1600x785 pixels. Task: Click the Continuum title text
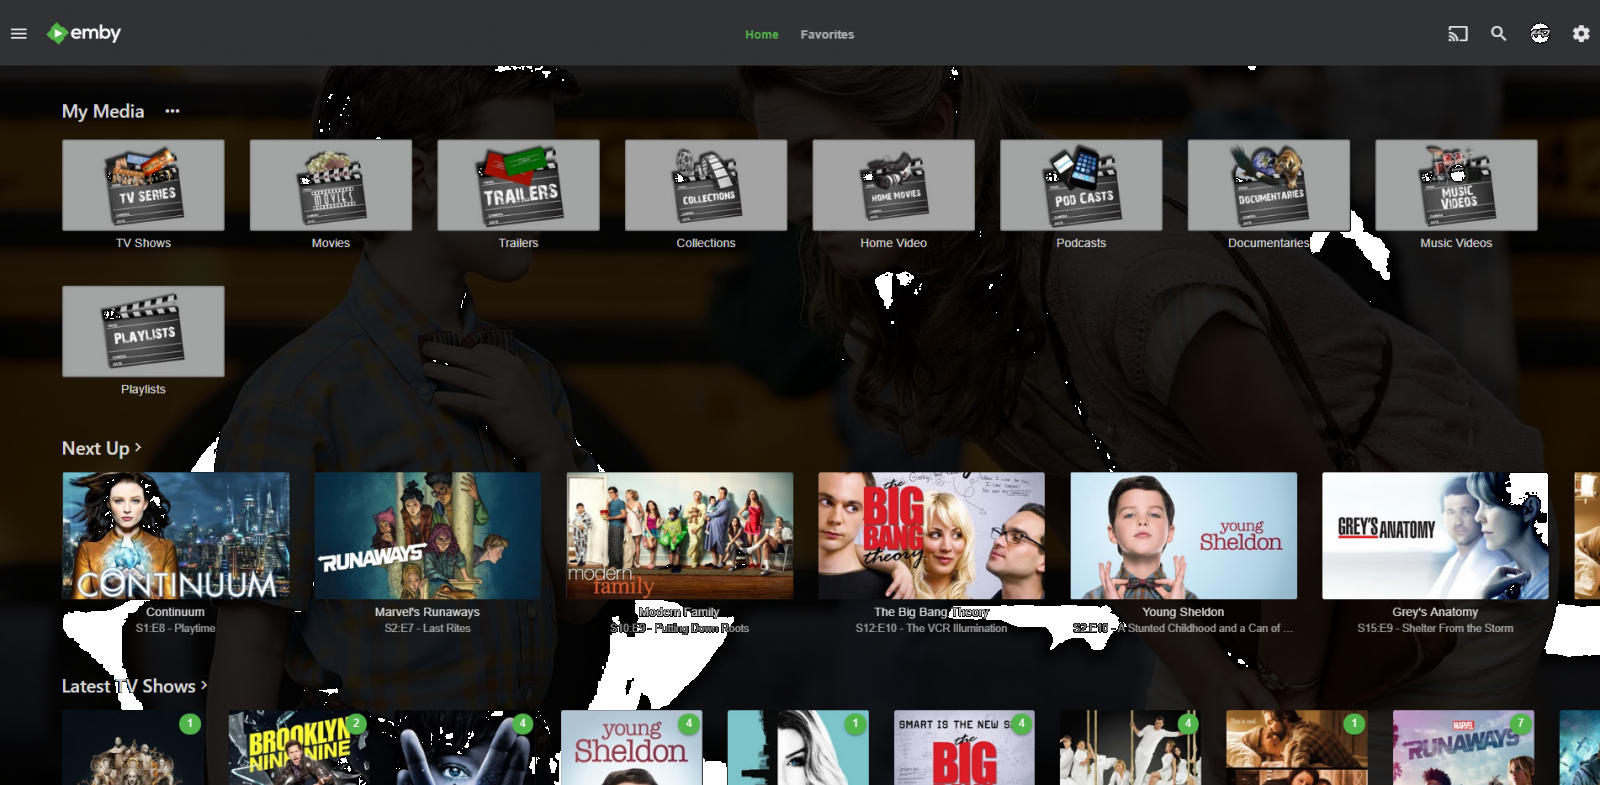click(x=175, y=612)
